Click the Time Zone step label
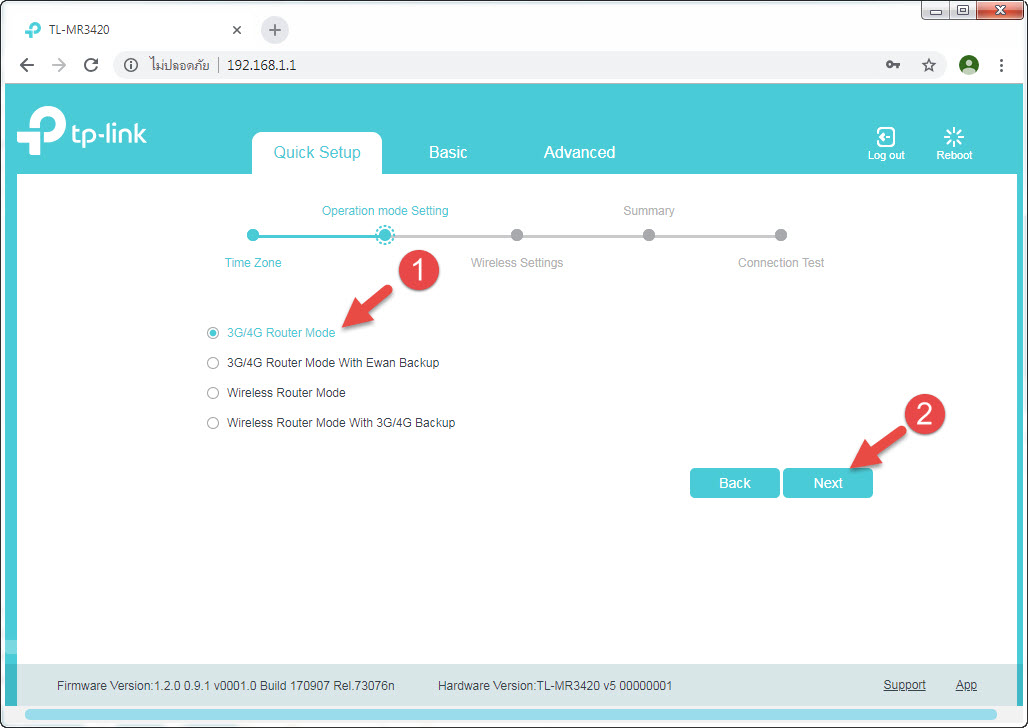Viewport: 1028px width, 728px height. pos(253,262)
